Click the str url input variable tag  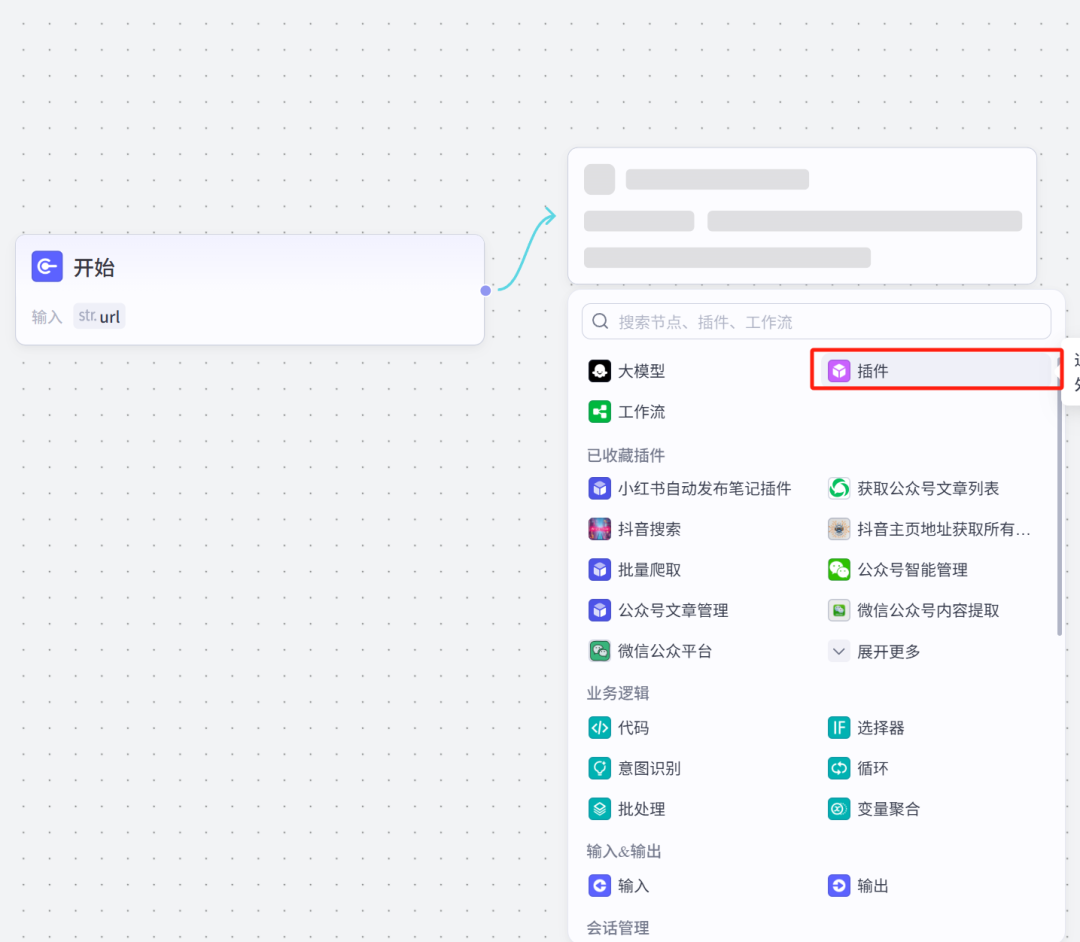(99, 316)
